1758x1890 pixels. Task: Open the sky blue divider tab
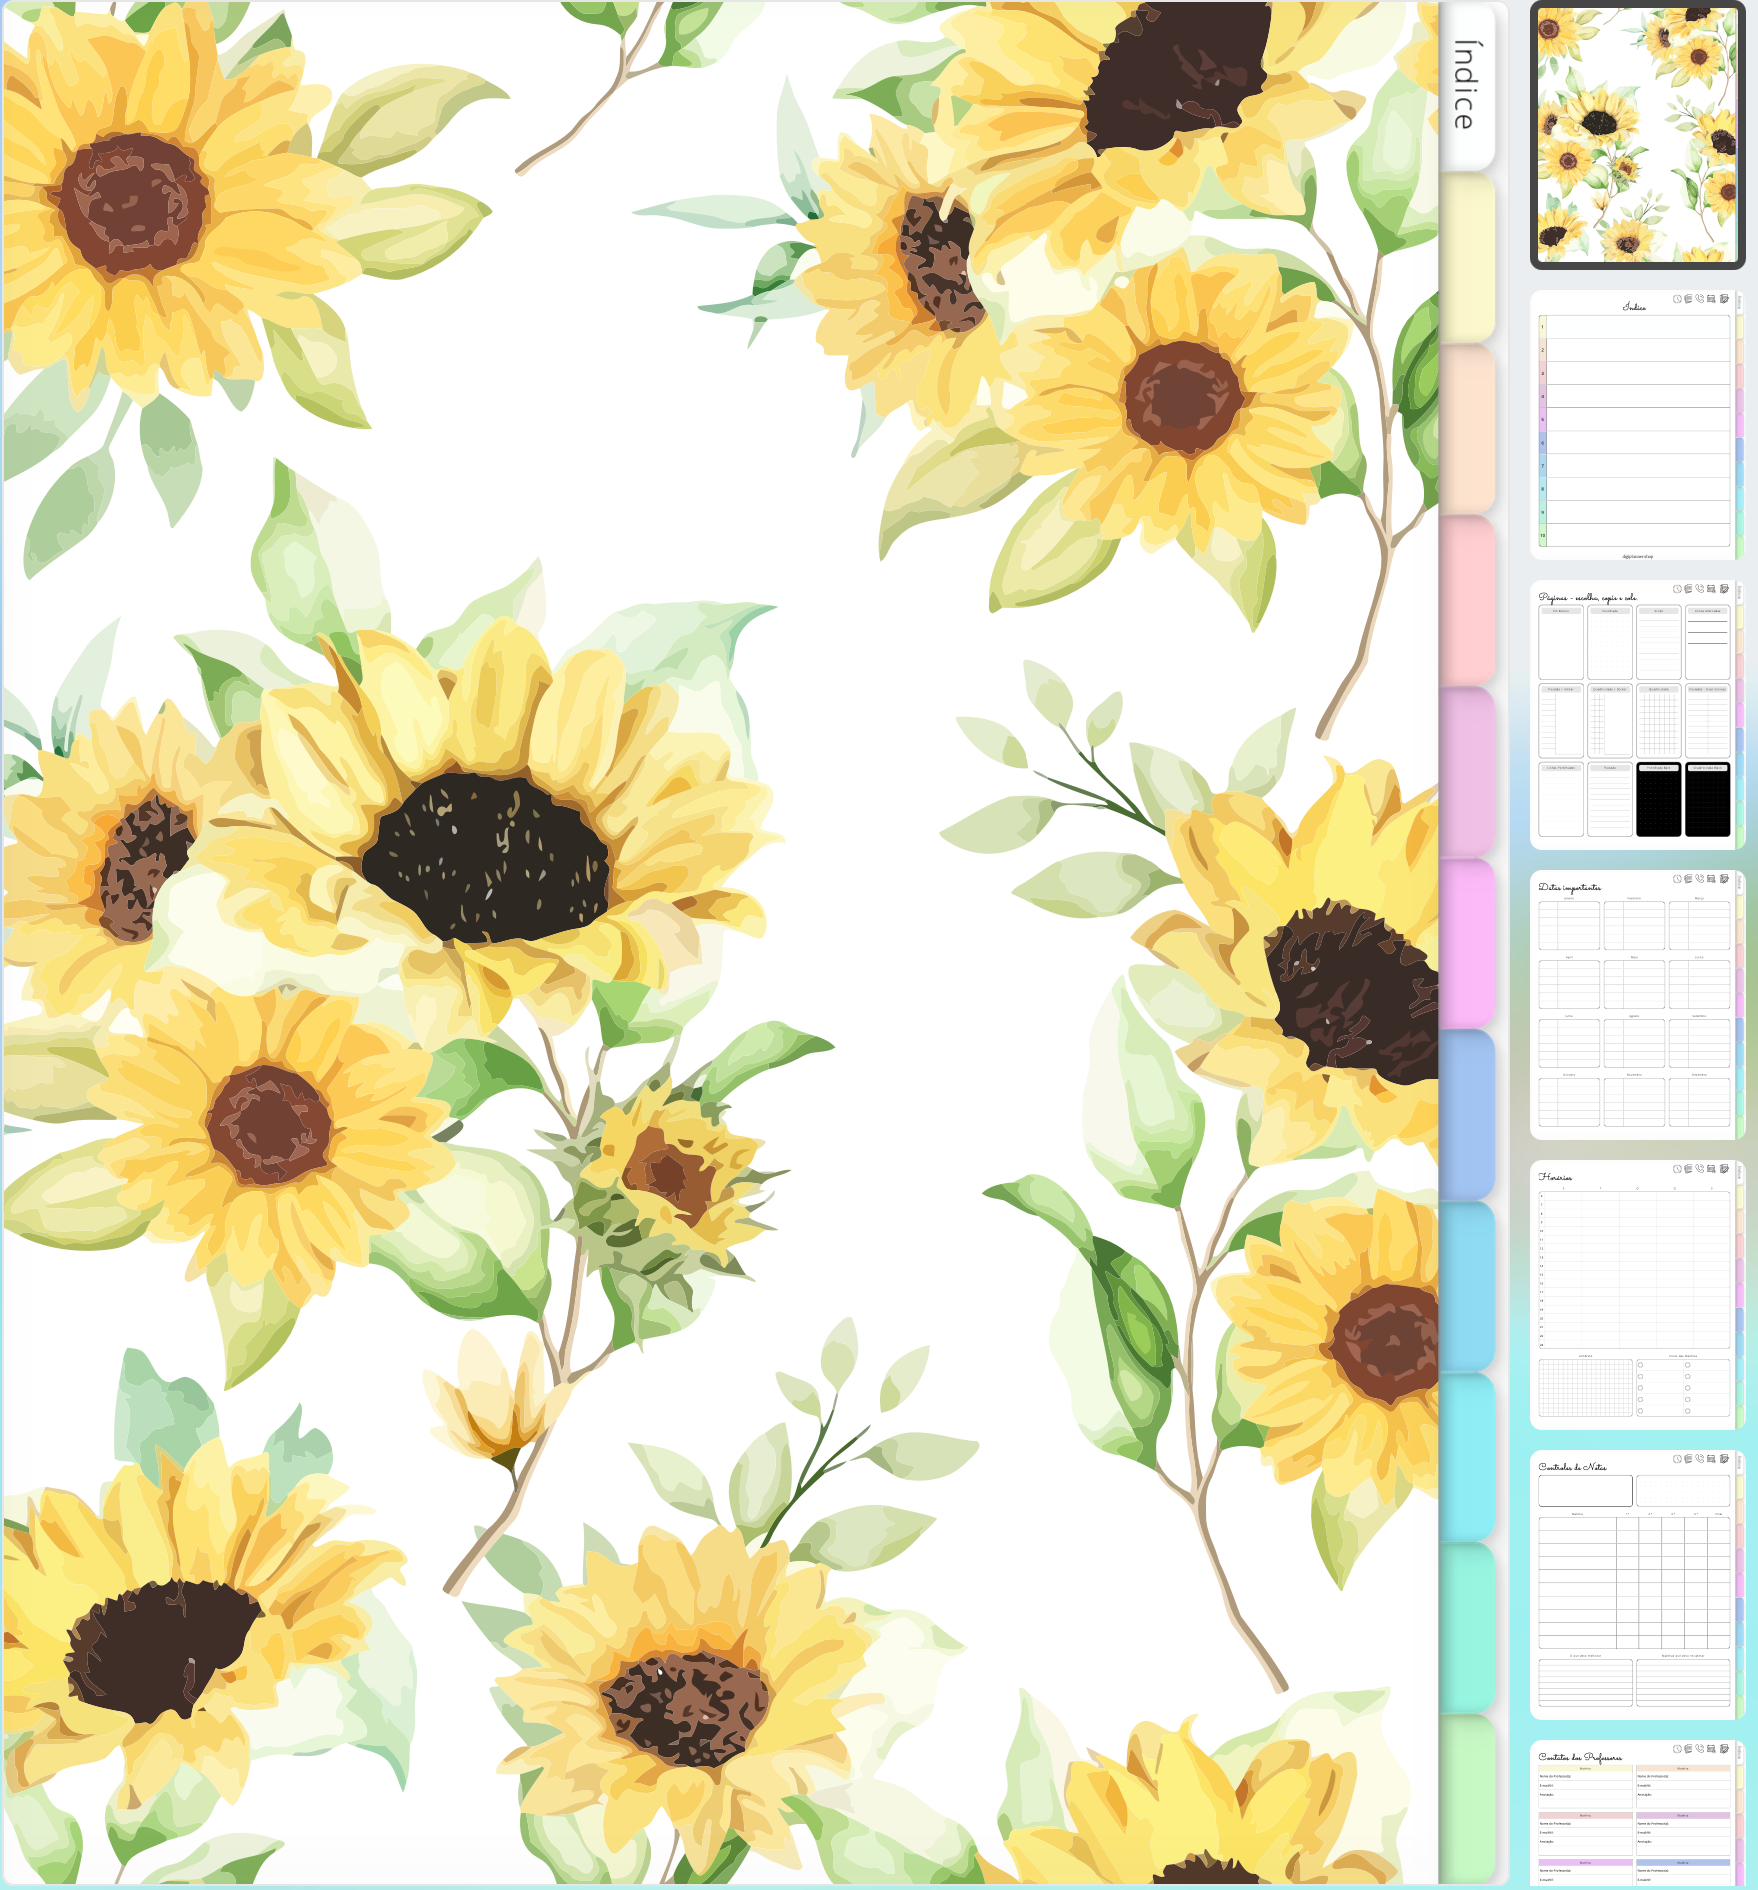pos(1466,1285)
